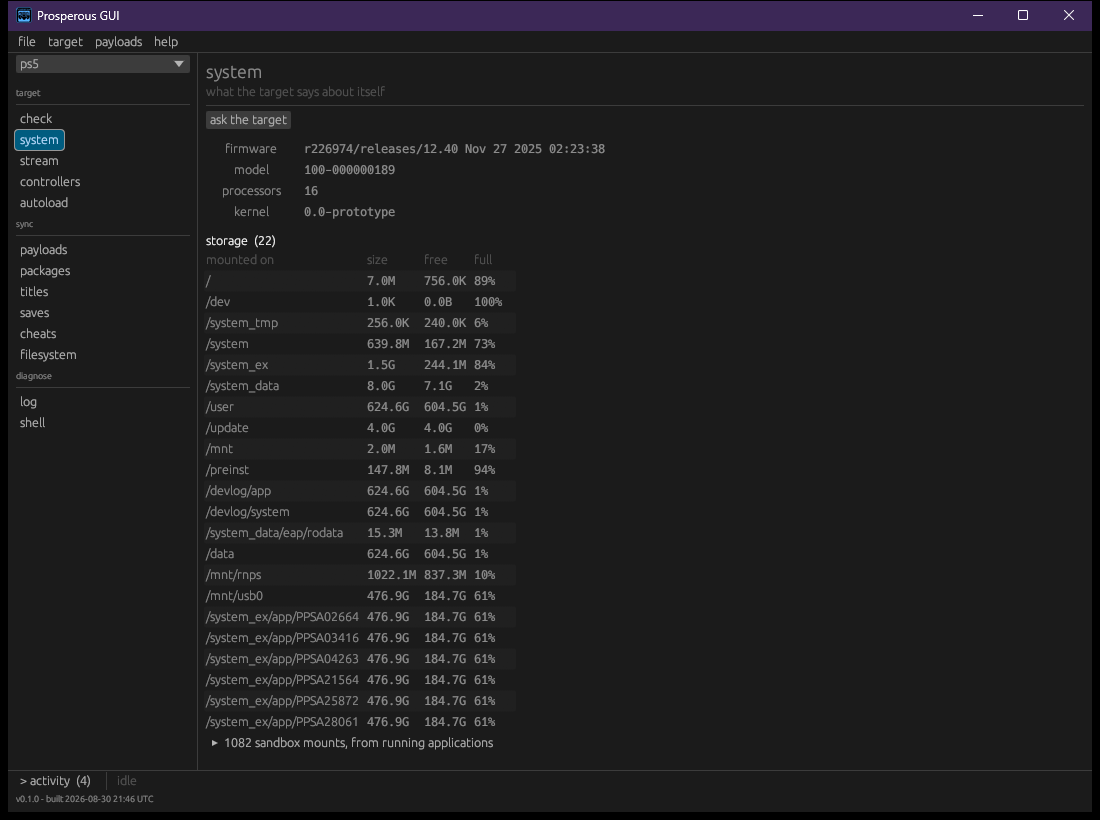Open the titles sidebar page
Viewport: 1100px width, 820px height.
pyautogui.click(x=34, y=292)
